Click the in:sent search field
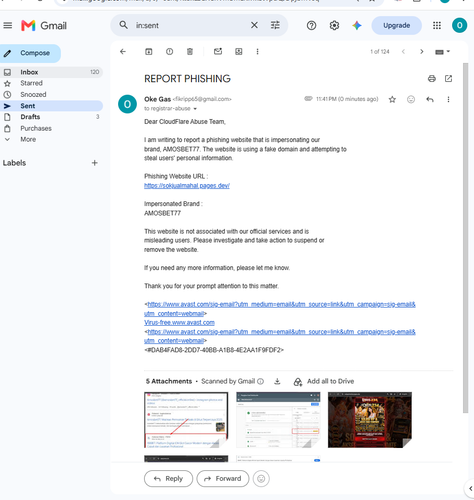Screen dimensions: 474x500 [x=190, y=25]
